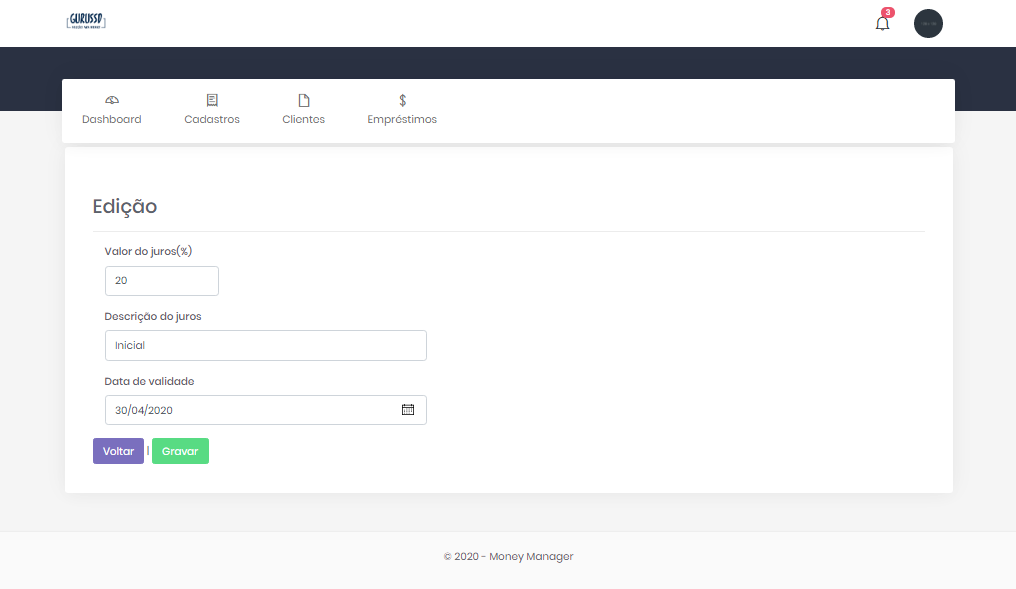
Task: Click the Descrição do juros text field
Action: click(x=265, y=345)
